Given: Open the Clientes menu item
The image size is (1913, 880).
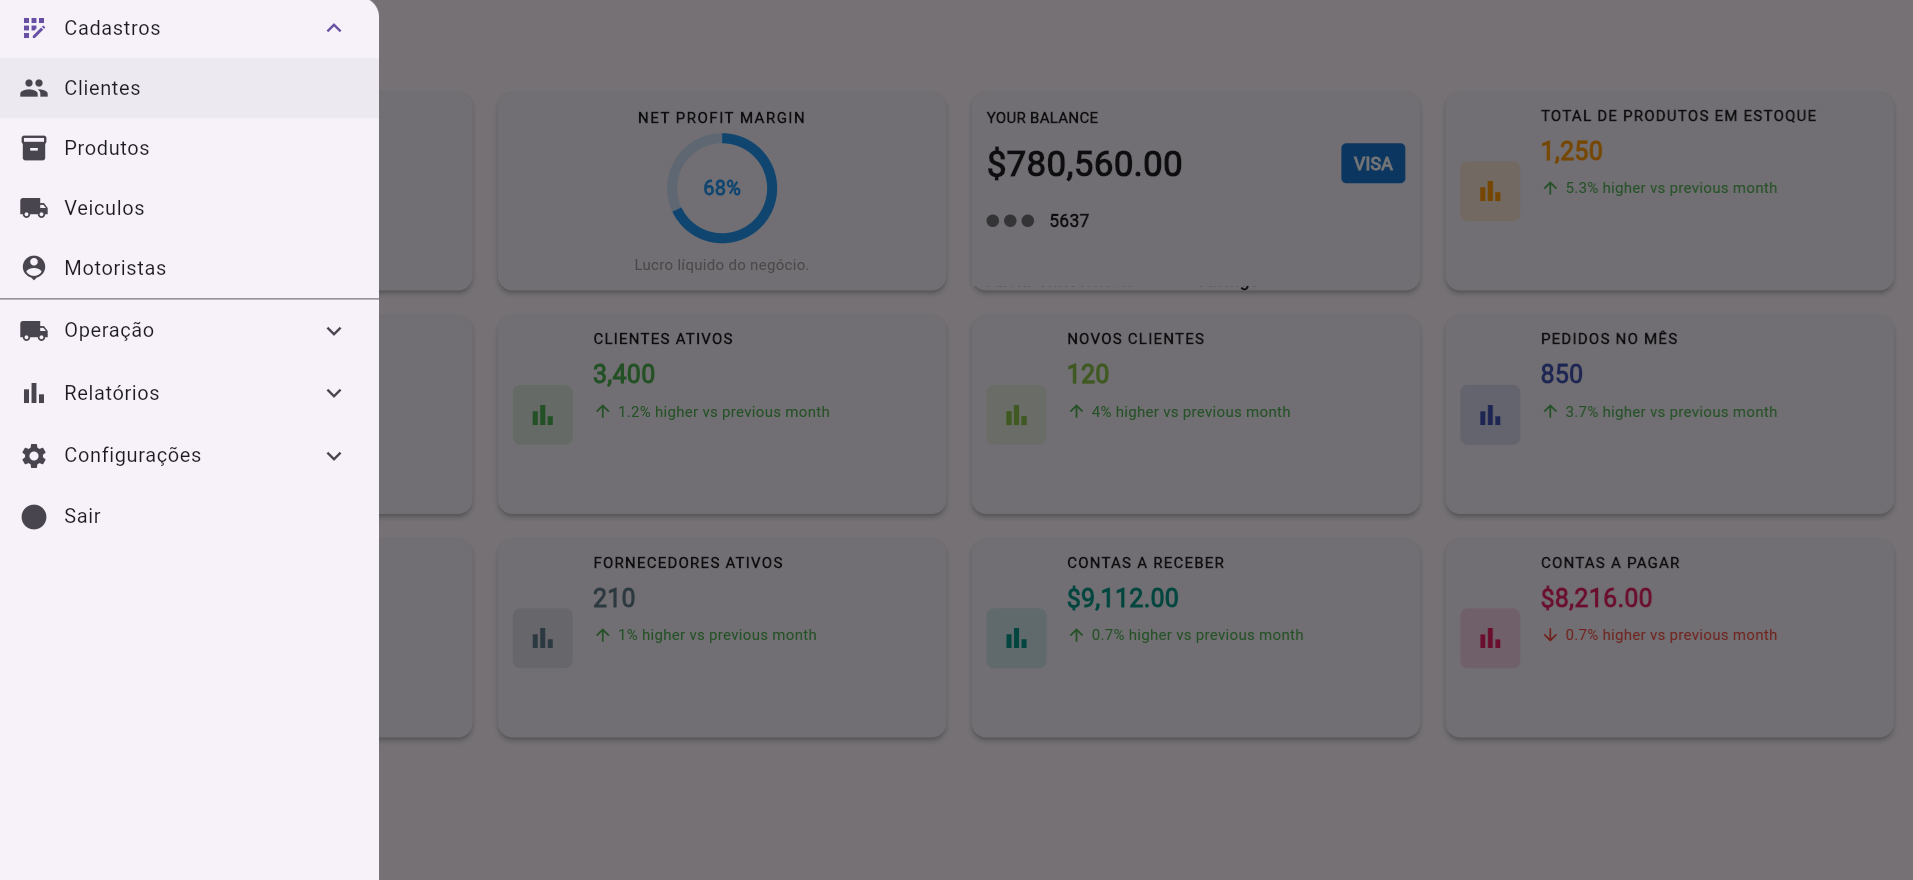Looking at the screenshot, I should pos(102,88).
